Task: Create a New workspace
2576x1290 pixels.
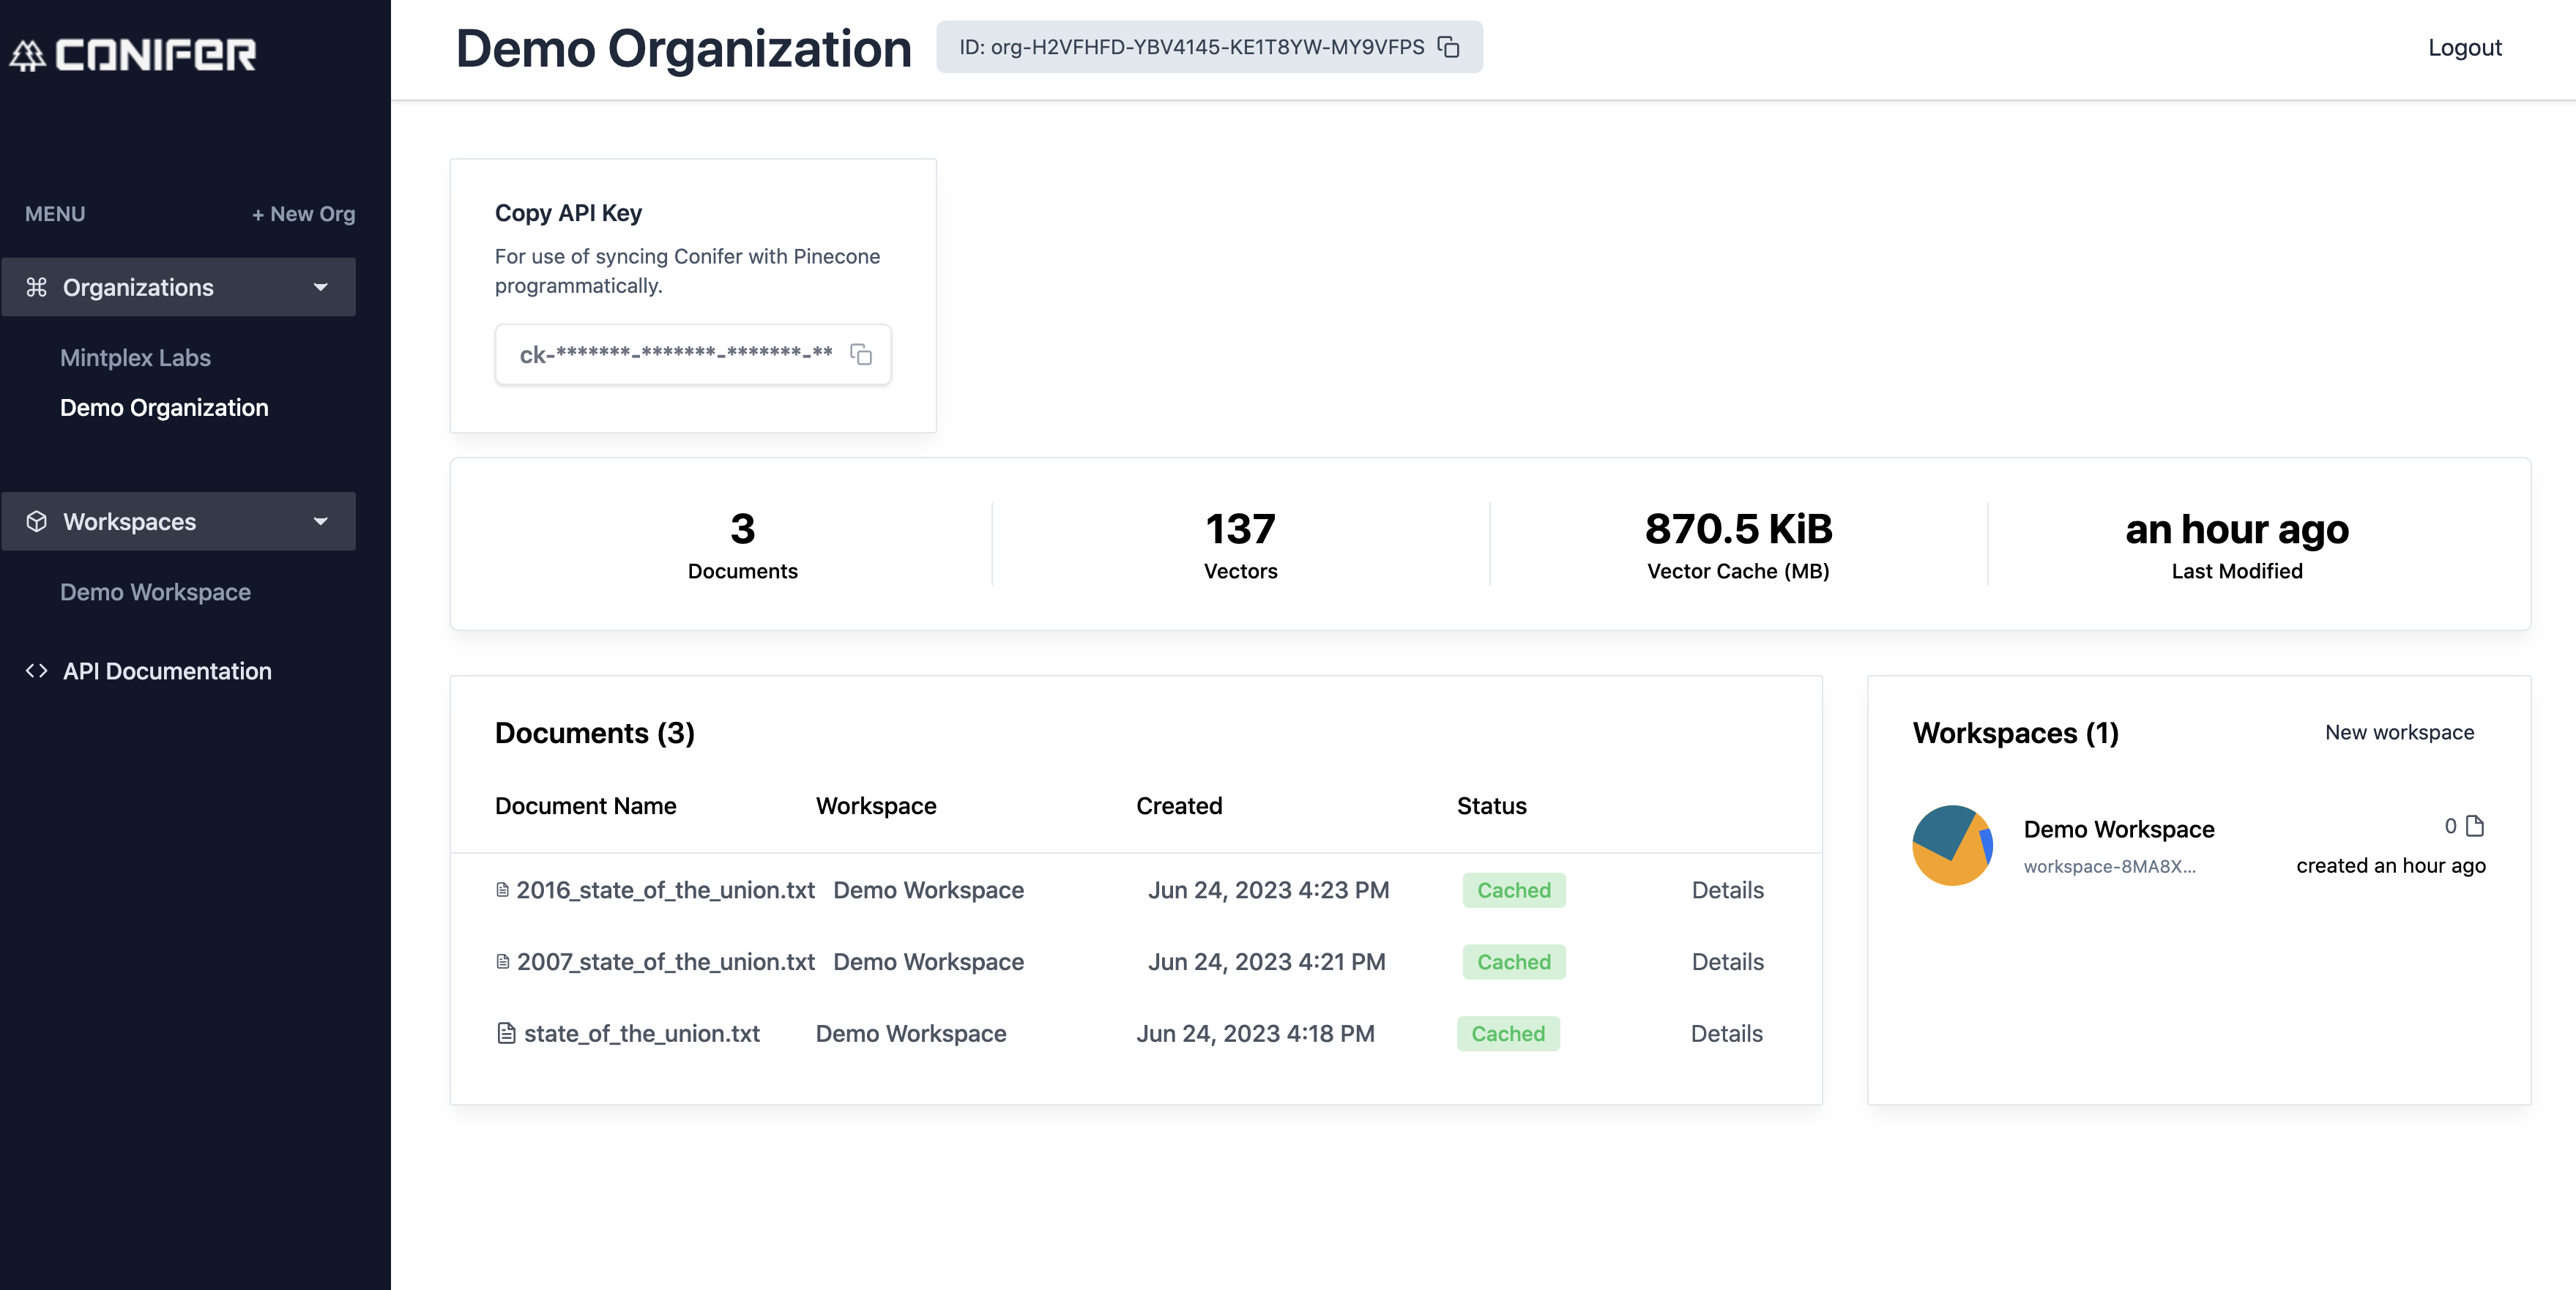Action: coord(2399,732)
